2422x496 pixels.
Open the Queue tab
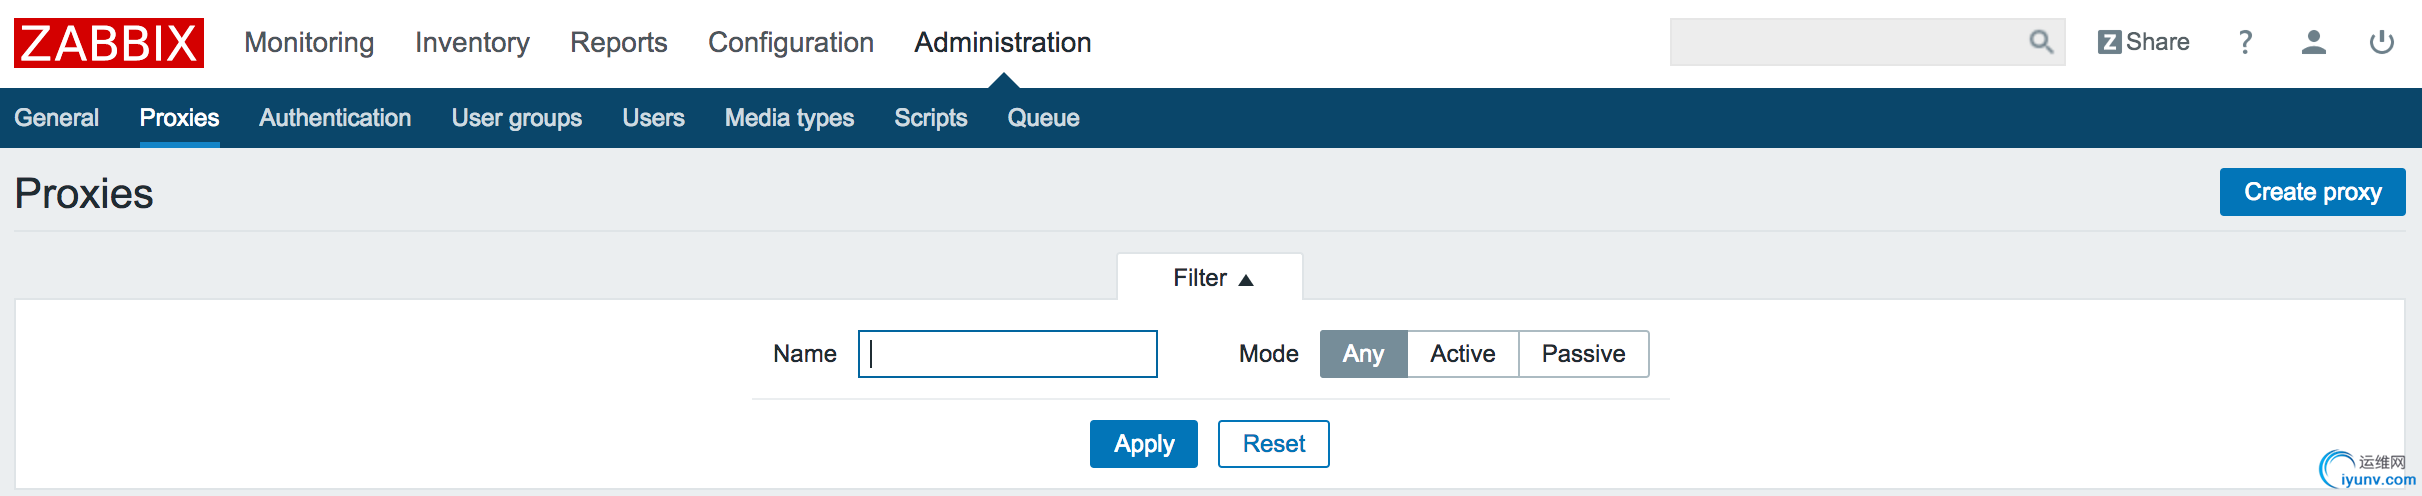coord(1043,118)
